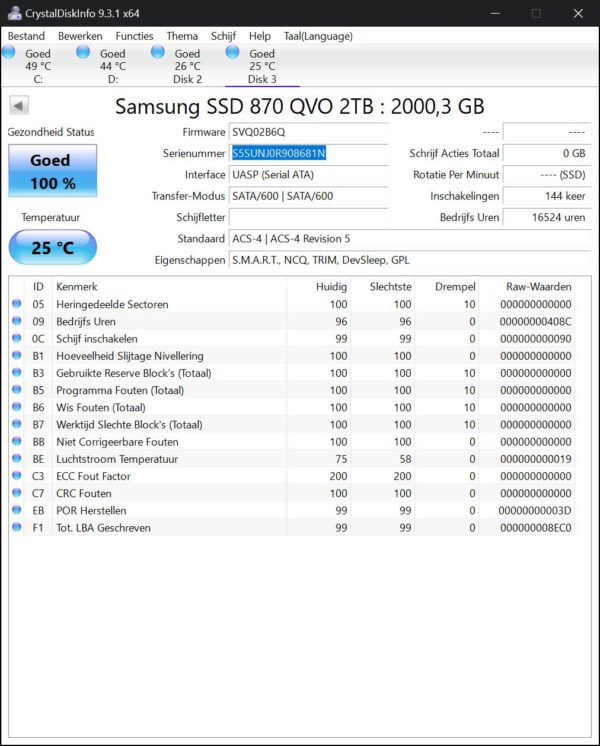Open the Functies menu
Image resolution: width=600 pixels, height=746 pixels.
(134, 36)
